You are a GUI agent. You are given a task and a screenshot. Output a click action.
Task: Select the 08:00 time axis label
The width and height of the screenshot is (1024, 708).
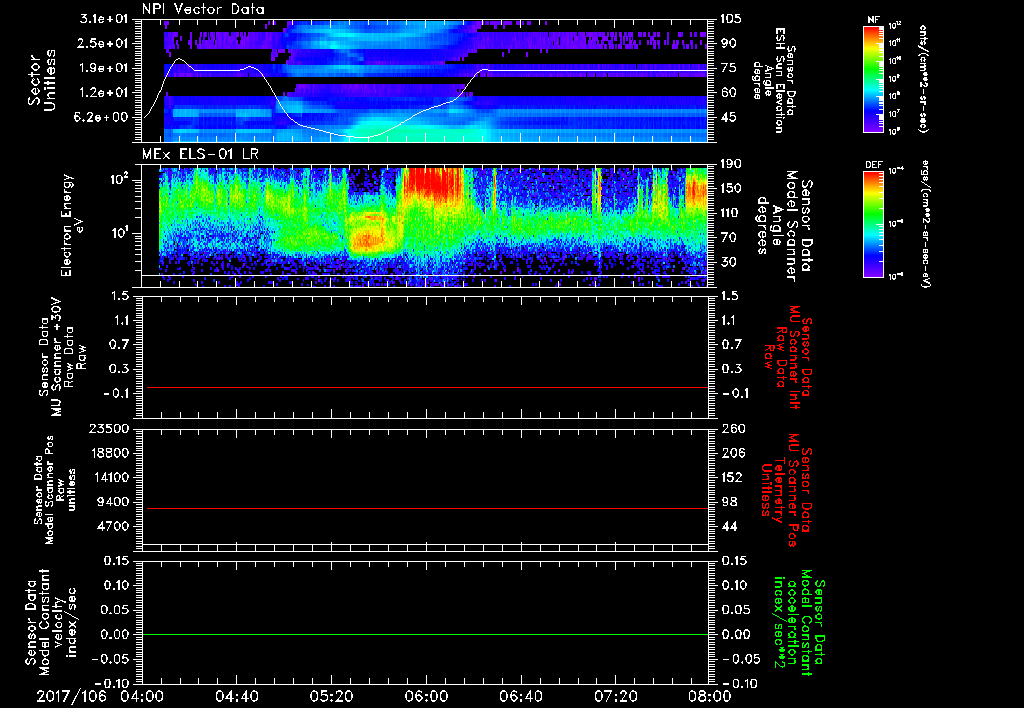pos(709,696)
